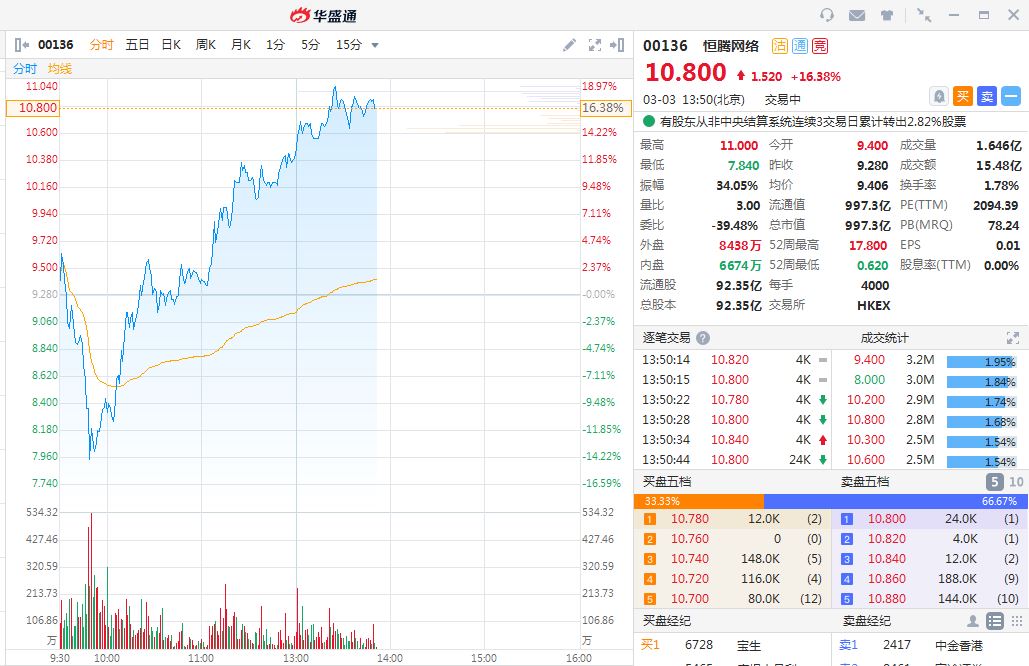Expand the chart to fullscreen
The width and height of the screenshot is (1029, 666).
pyautogui.click(x=594, y=45)
